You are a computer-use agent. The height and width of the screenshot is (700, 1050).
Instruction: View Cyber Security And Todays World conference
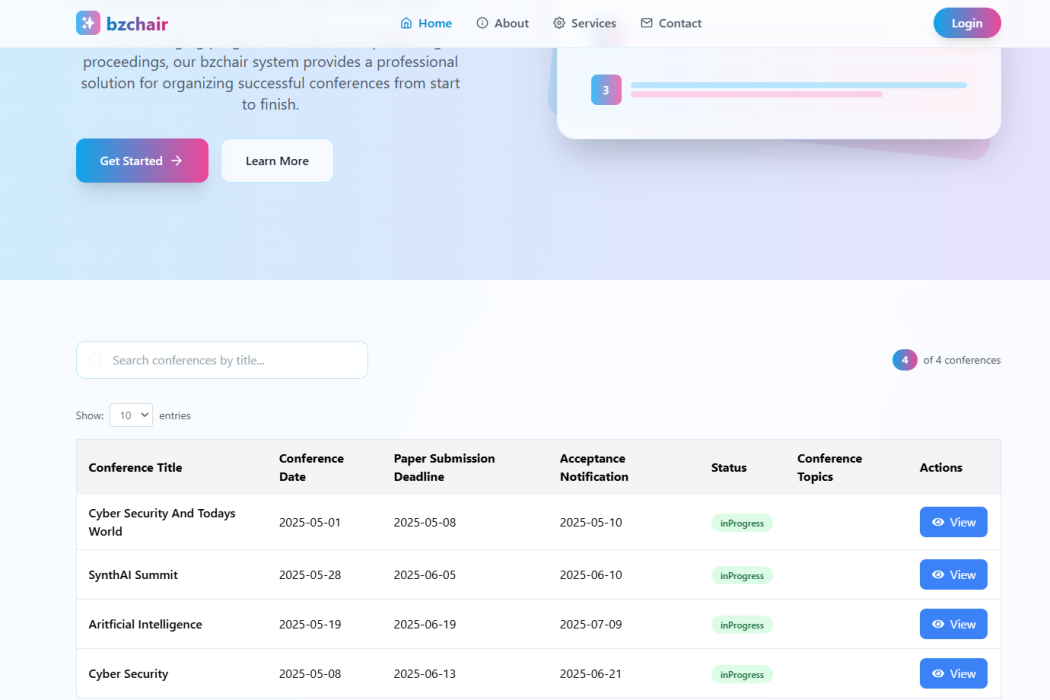[953, 522]
